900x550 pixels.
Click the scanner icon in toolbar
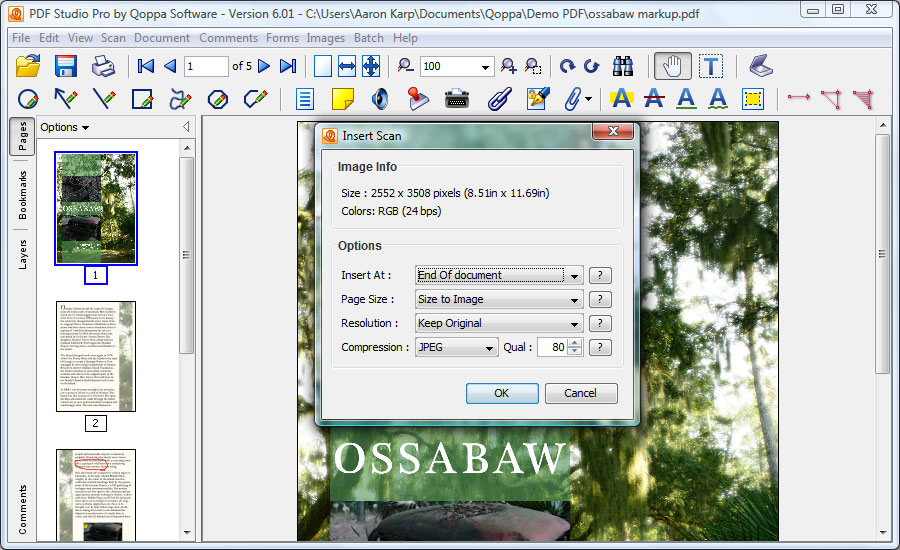[x=761, y=65]
